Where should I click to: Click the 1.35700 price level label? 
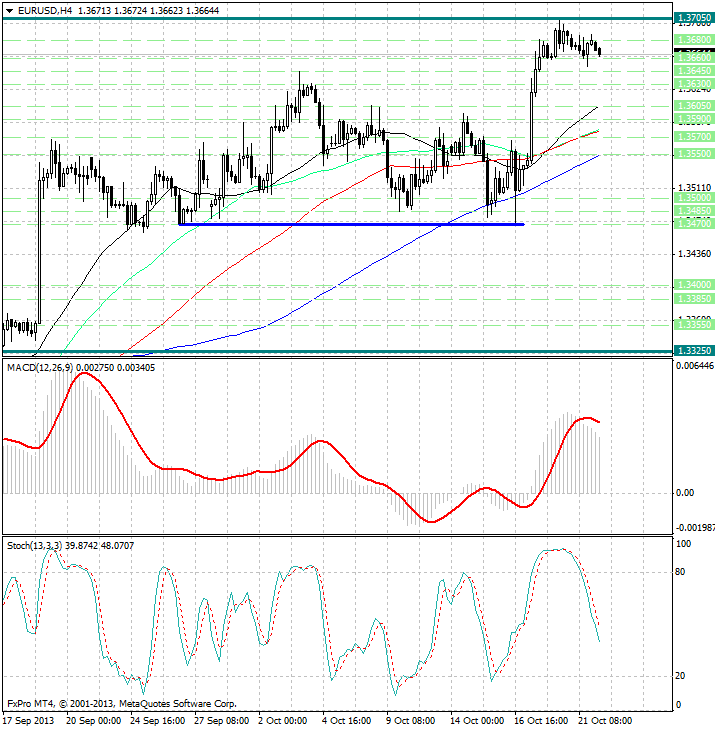coord(694,137)
